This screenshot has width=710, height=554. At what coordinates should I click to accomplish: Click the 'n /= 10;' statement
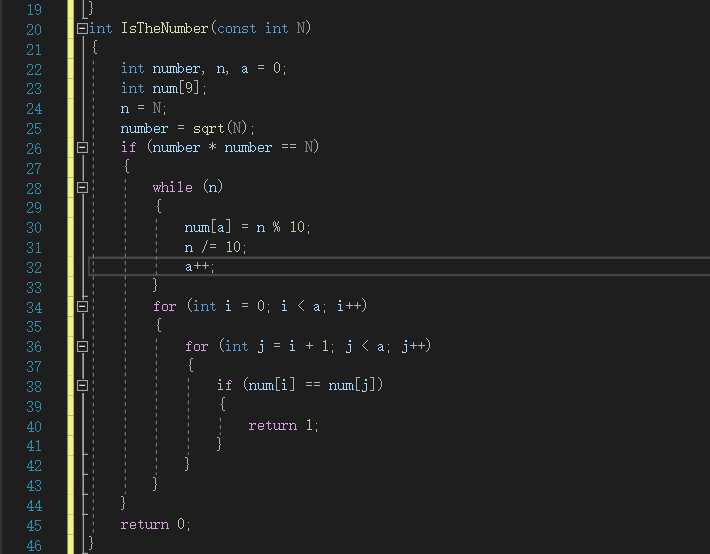(x=215, y=247)
